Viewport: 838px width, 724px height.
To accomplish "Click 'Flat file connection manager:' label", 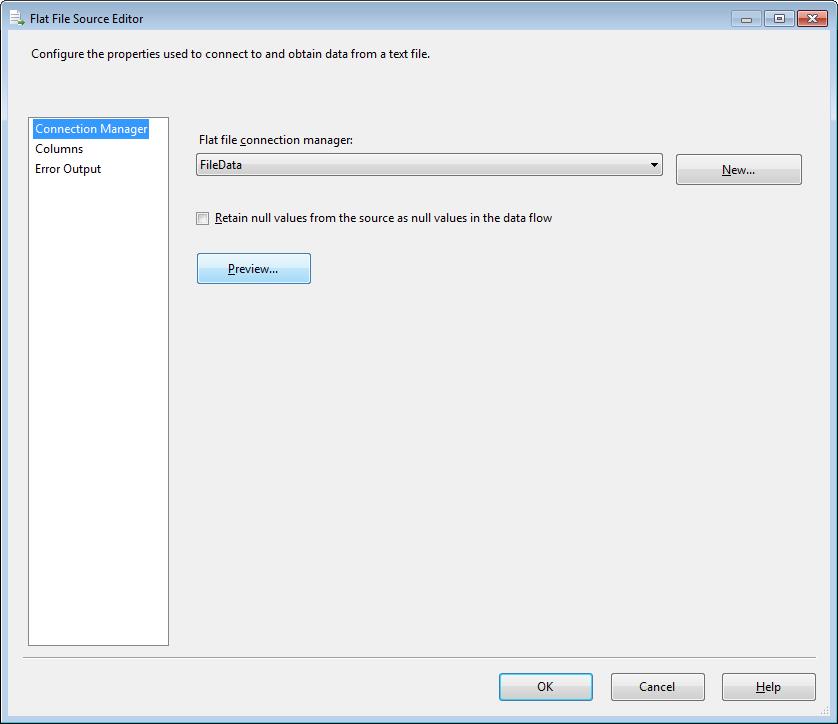I will [276, 140].
